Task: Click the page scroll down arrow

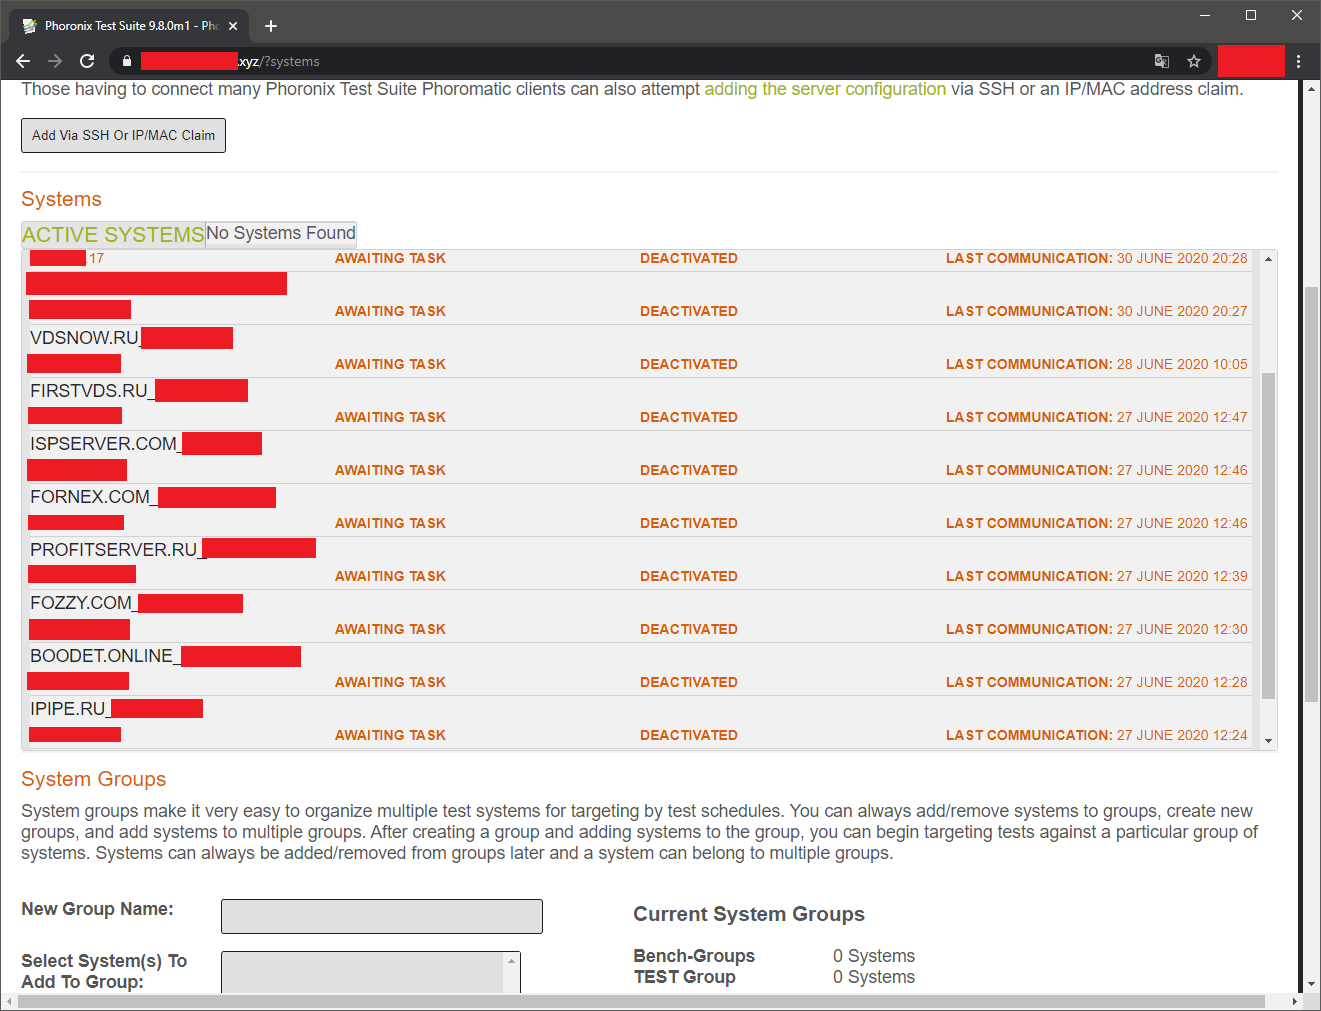Action: point(1311,985)
